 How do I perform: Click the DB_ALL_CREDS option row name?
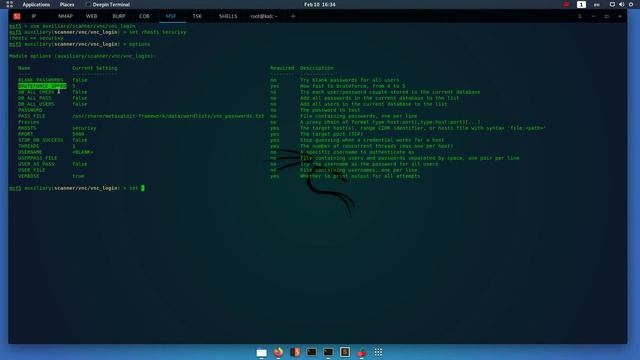(36, 92)
